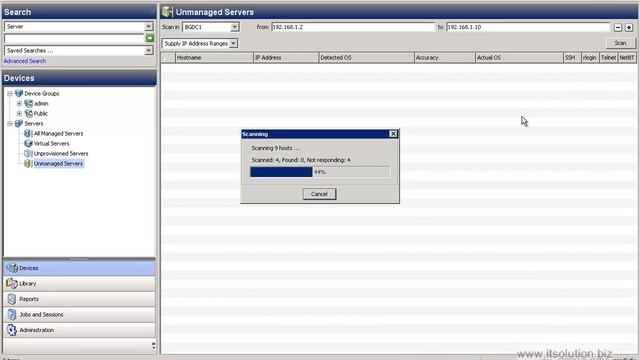Select the Device Groups icon
Image resolution: width=640 pixels, height=360 pixels.
click(19, 93)
